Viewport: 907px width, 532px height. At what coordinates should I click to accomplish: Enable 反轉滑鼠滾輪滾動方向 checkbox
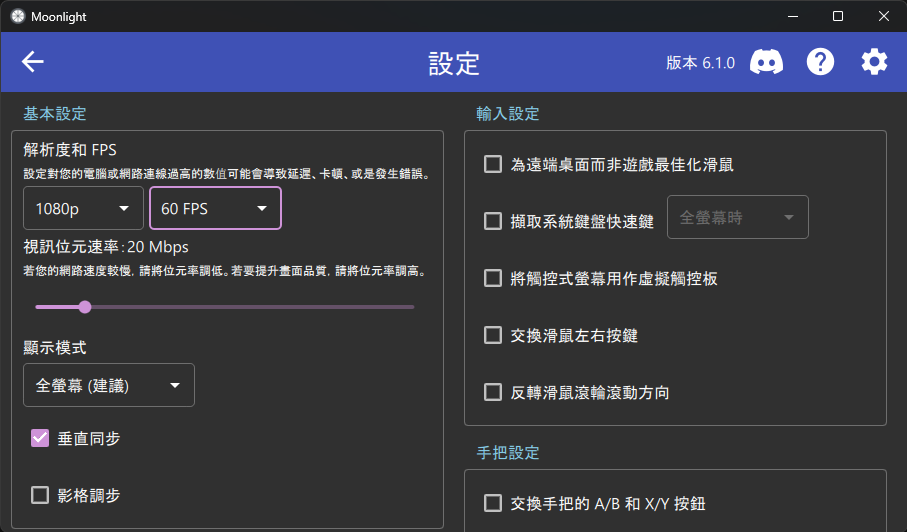coord(493,392)
